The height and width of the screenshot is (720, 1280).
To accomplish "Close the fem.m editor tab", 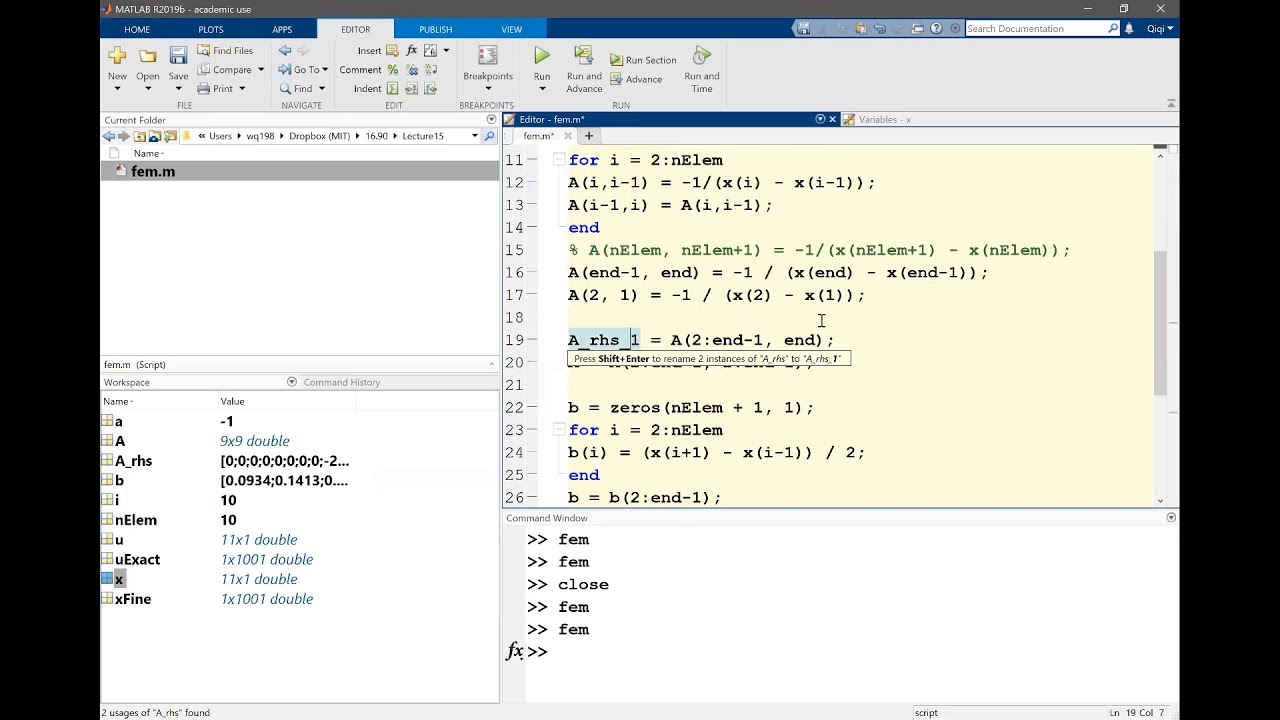I will (568, 136).
